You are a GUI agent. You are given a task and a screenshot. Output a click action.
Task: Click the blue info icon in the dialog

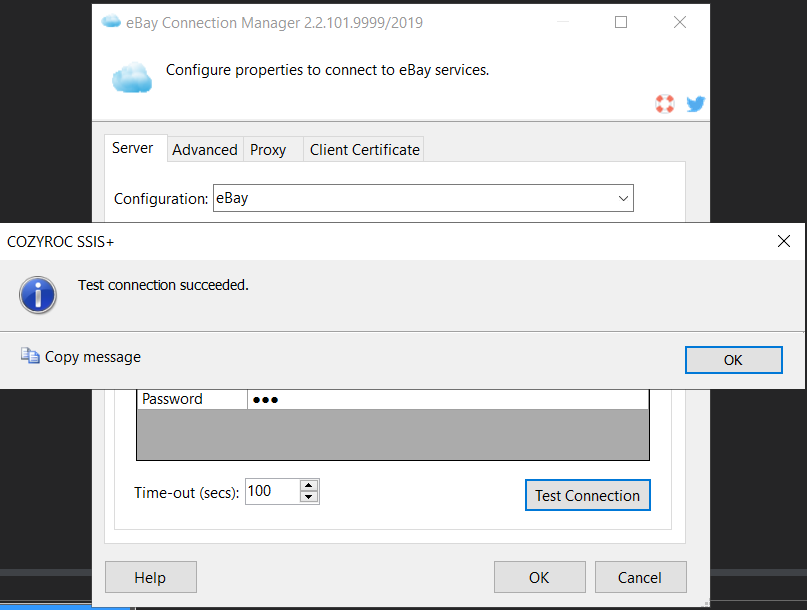click(x=38, y=295)
